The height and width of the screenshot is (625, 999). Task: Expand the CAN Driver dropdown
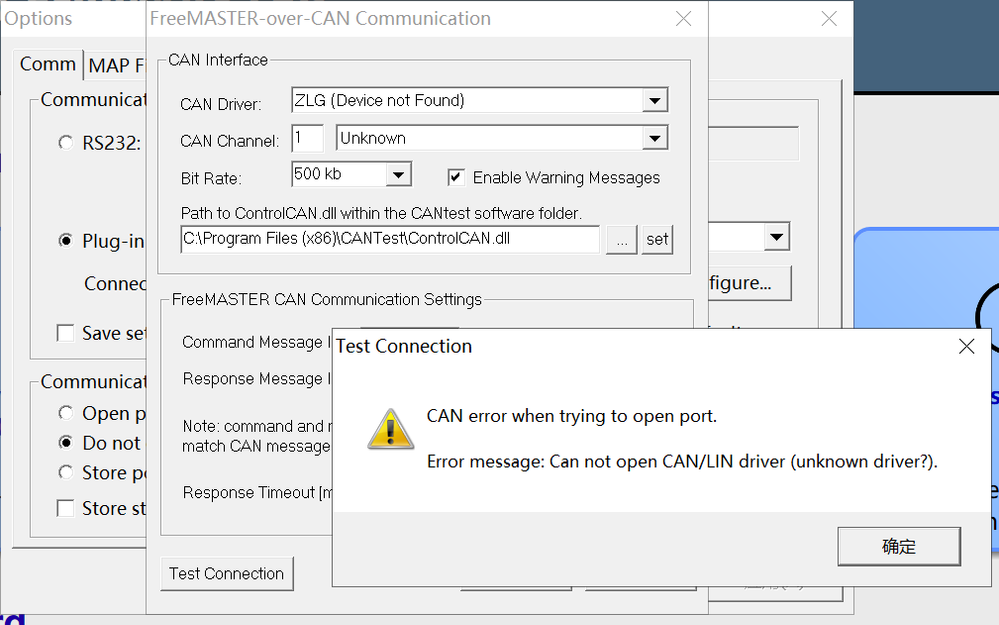tap(654, 100)
